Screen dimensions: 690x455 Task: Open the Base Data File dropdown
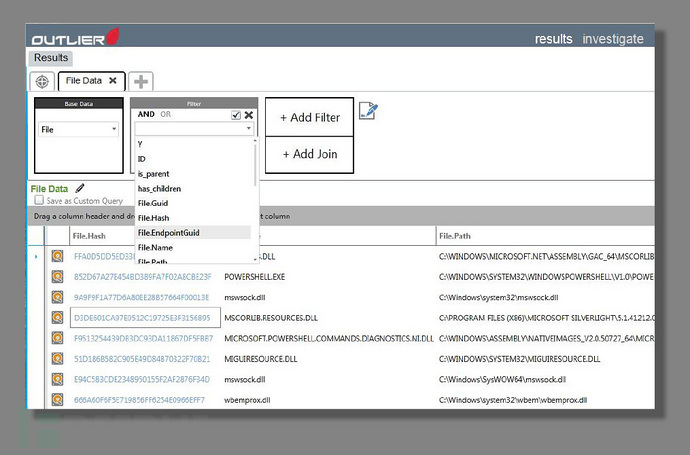pyautogui.click(x=113, y=129)
